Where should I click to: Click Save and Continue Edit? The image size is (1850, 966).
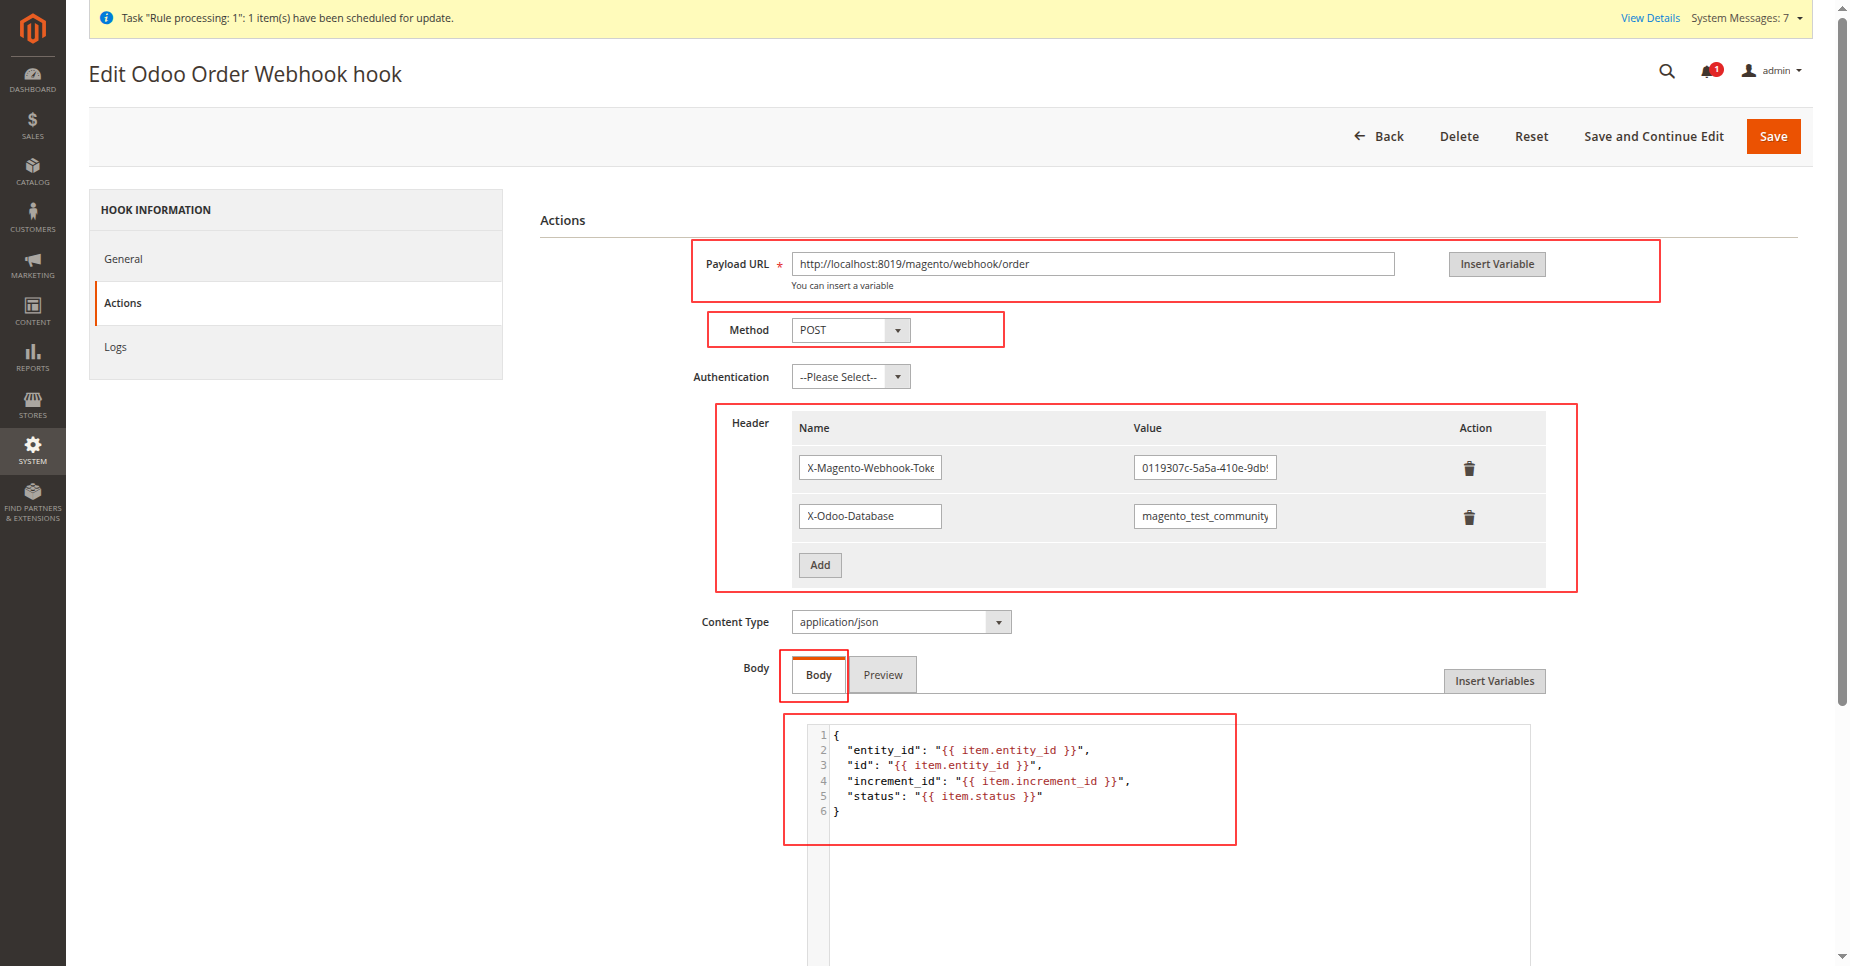click(x=1654, y=137)
